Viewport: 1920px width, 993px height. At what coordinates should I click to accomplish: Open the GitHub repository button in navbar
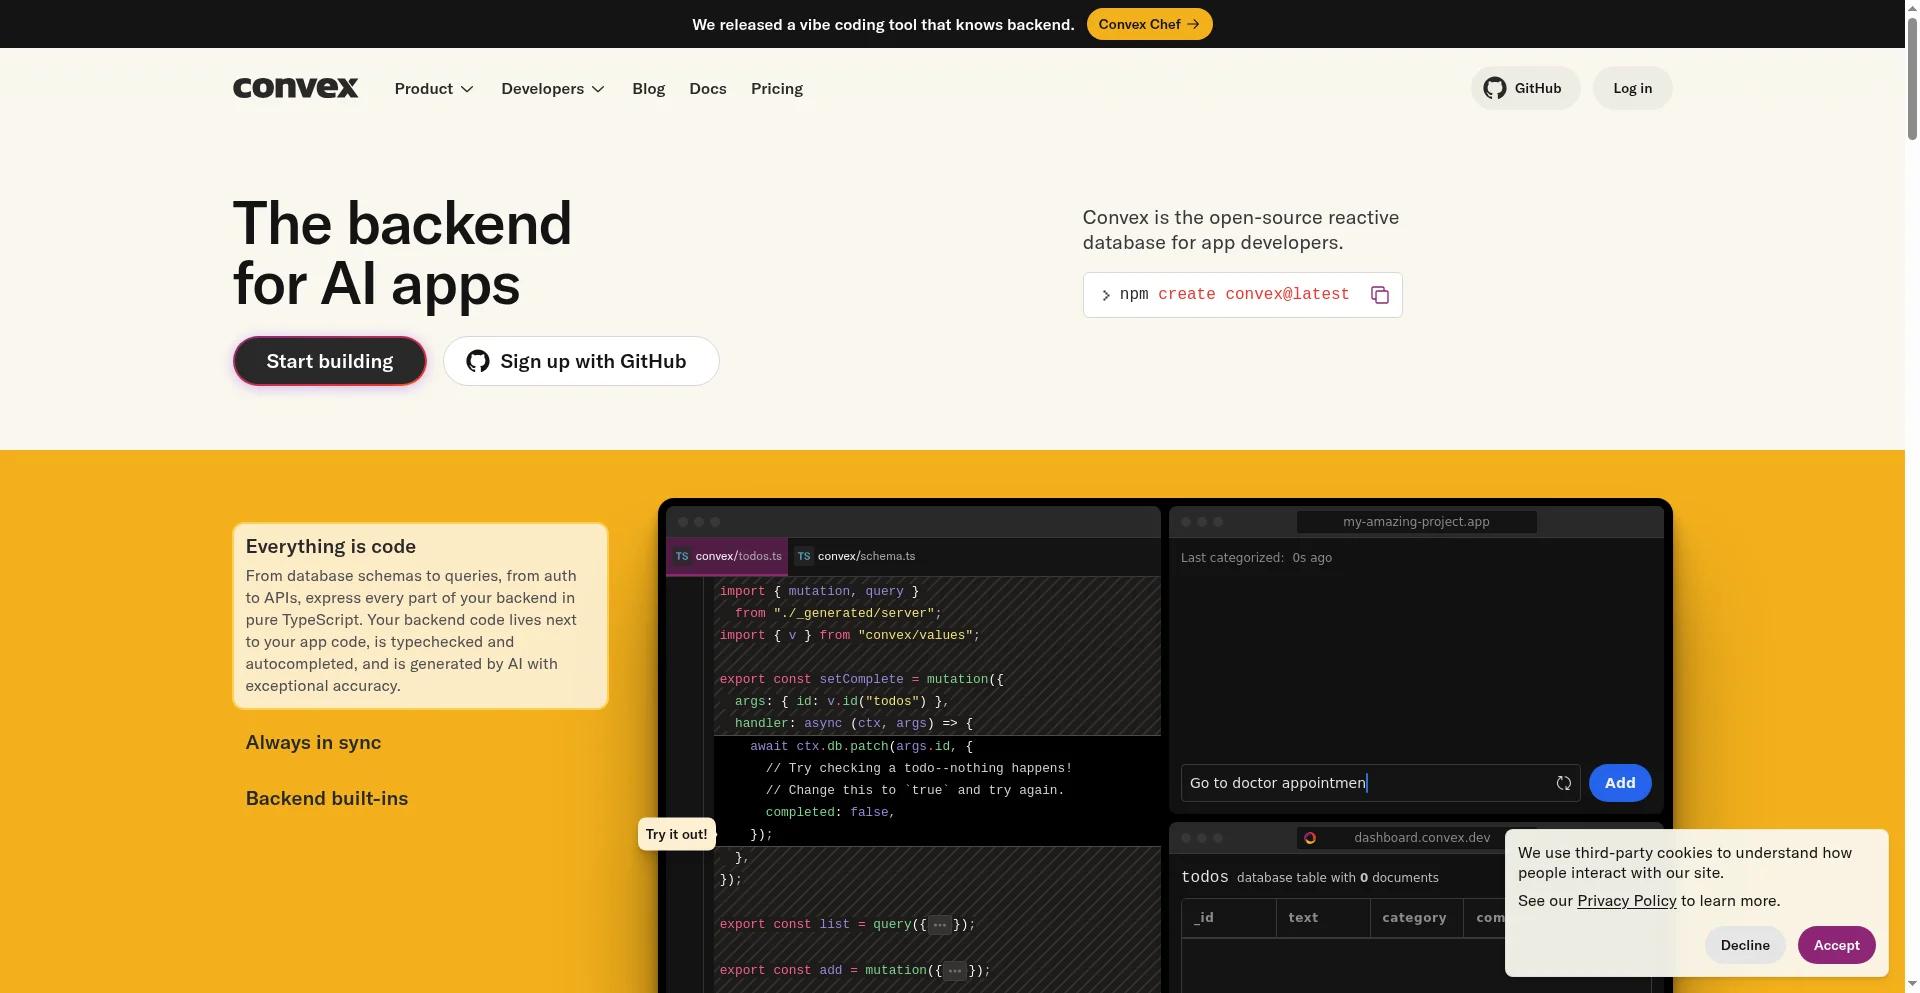[1525, 88]
